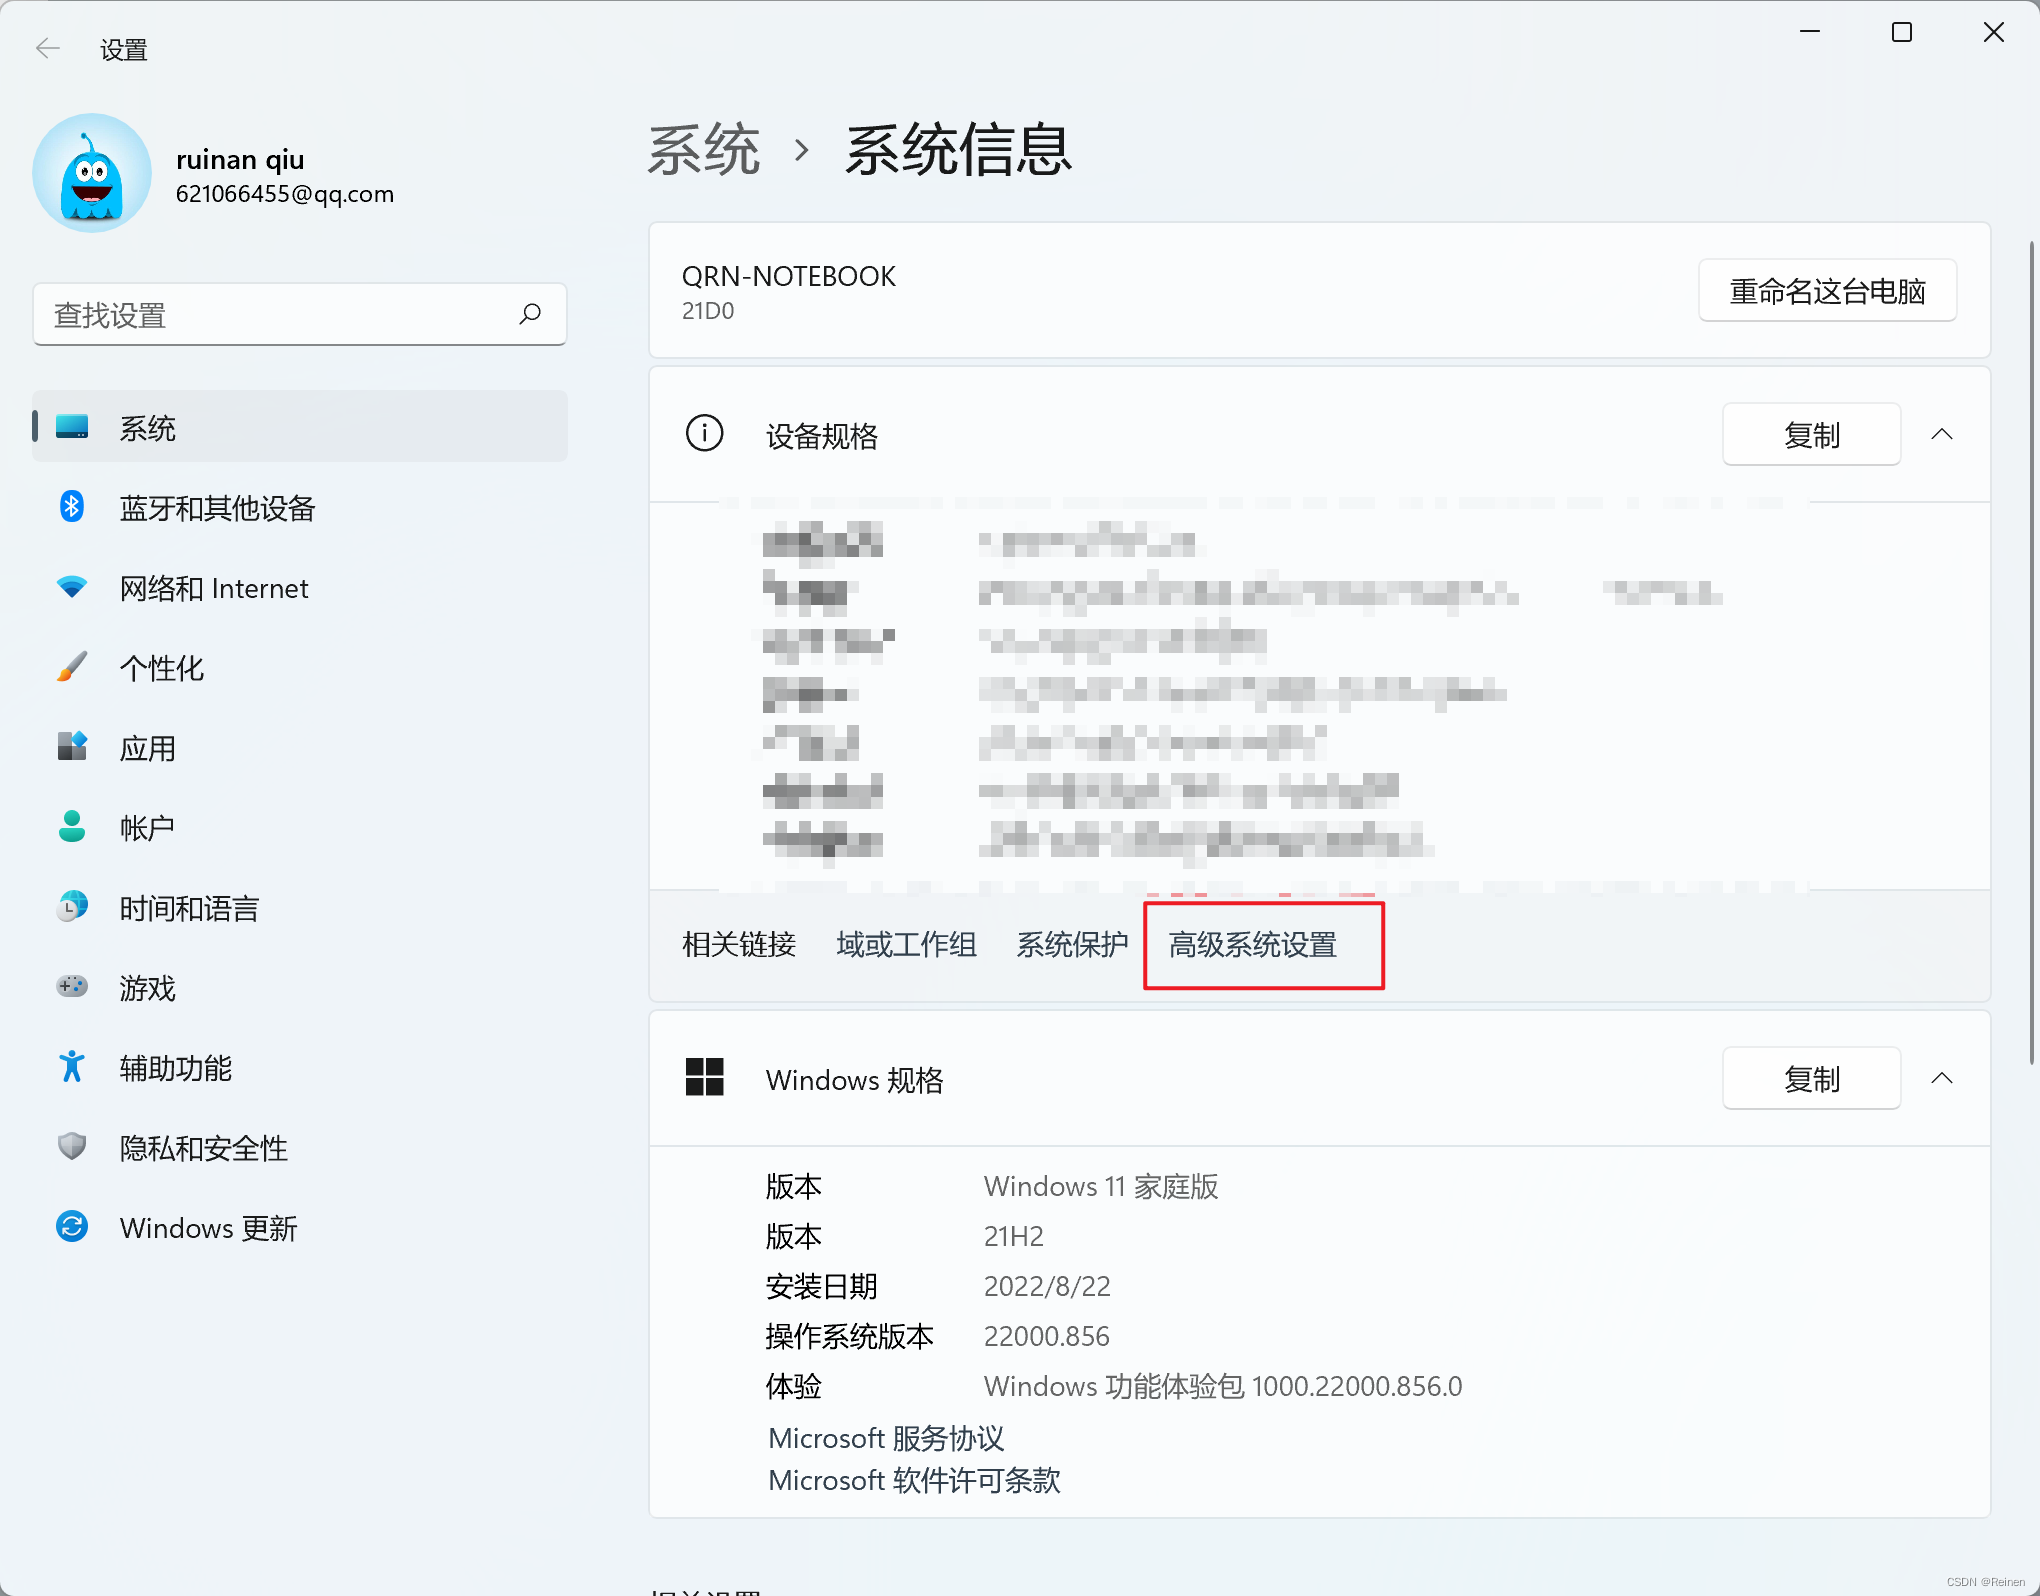Open Time and language settings
The height and width of the screenshot is (1596, 2040).
pos(189,908)
